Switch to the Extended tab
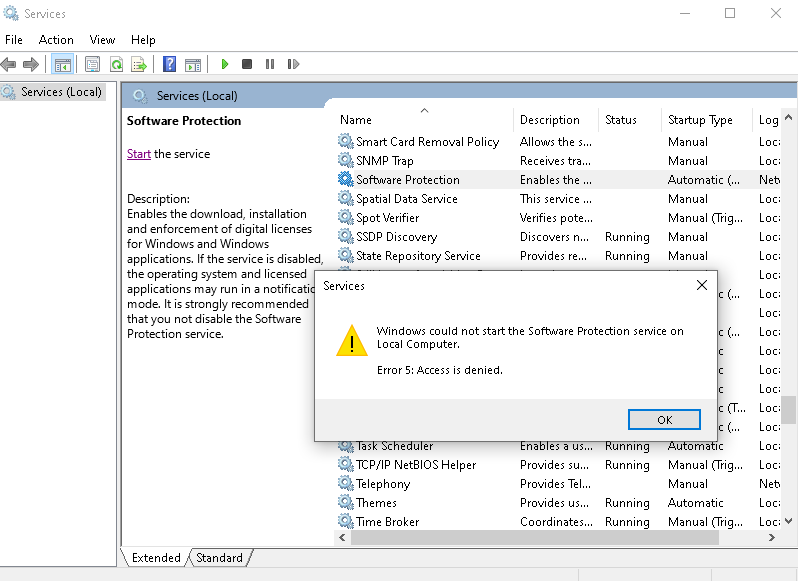798x581 pixels. [156, 558]
